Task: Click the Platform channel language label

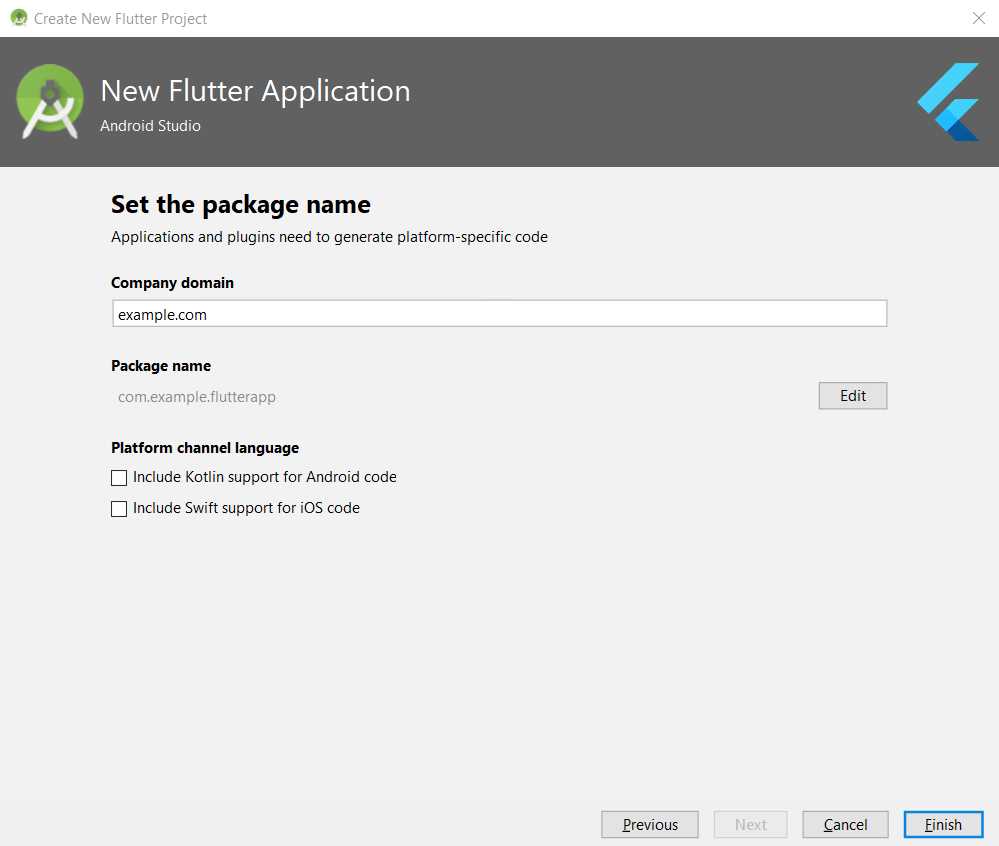Action: tap(205, 447)
